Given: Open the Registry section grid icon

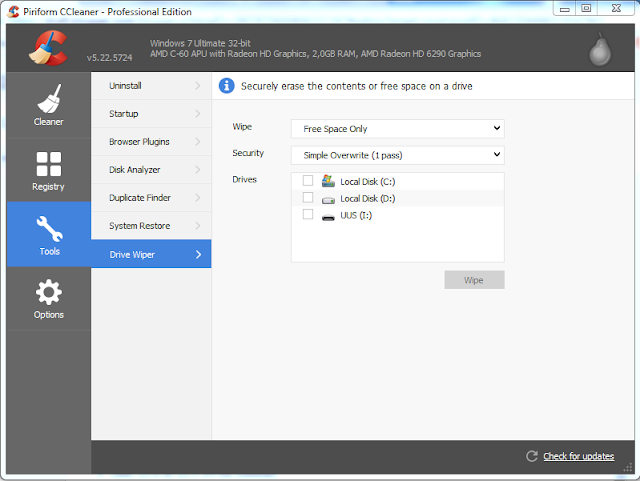Looking at the screenshot, I should 48,164.
